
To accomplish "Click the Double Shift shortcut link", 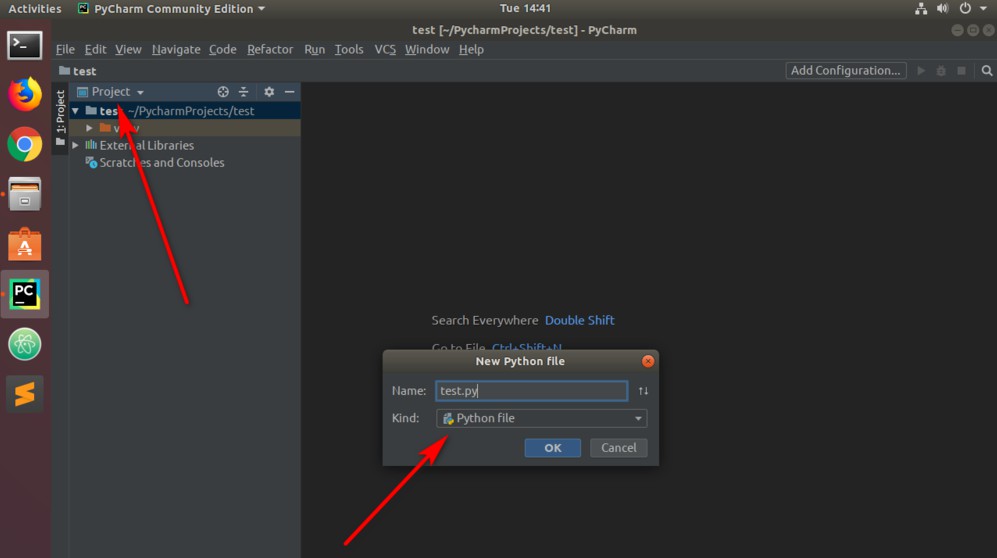I will coord(579,320).
